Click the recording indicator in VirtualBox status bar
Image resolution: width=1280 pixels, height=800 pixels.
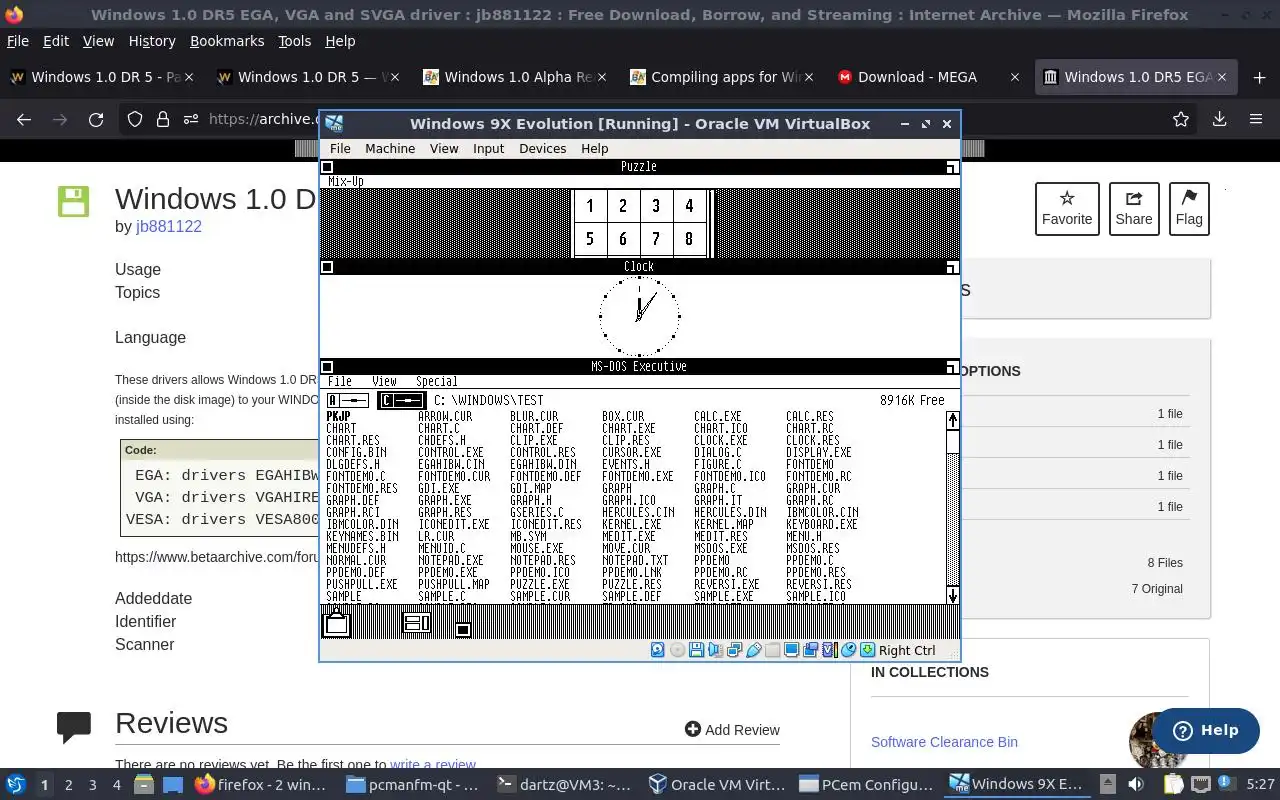click(810, 650)
